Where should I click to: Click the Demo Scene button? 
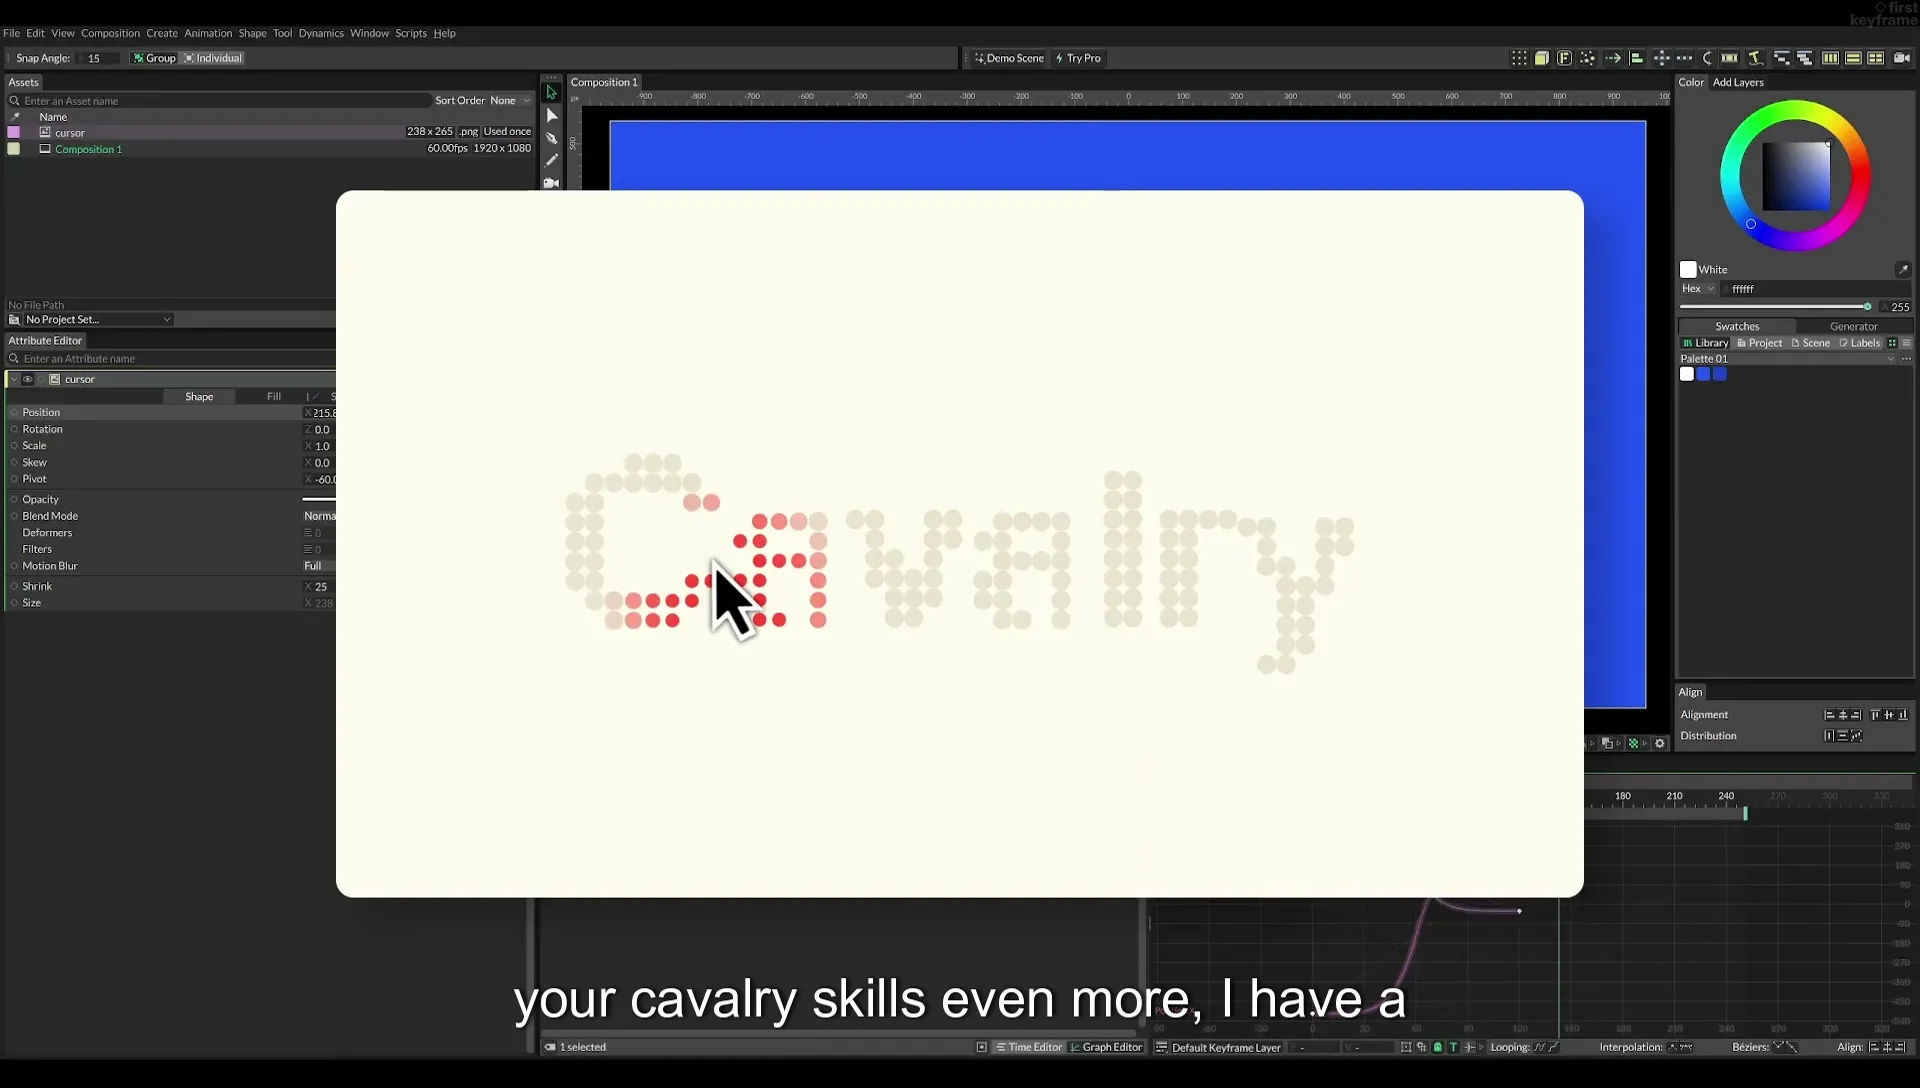(x=1009, y=58)
